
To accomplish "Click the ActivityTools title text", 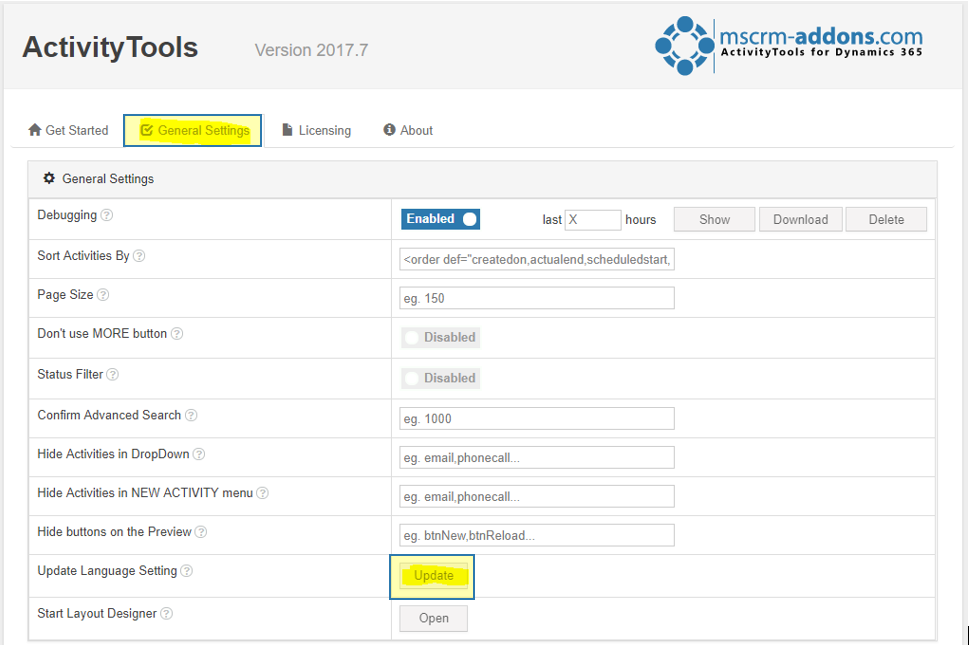I will pyautogui.click(x=110, y=48).
